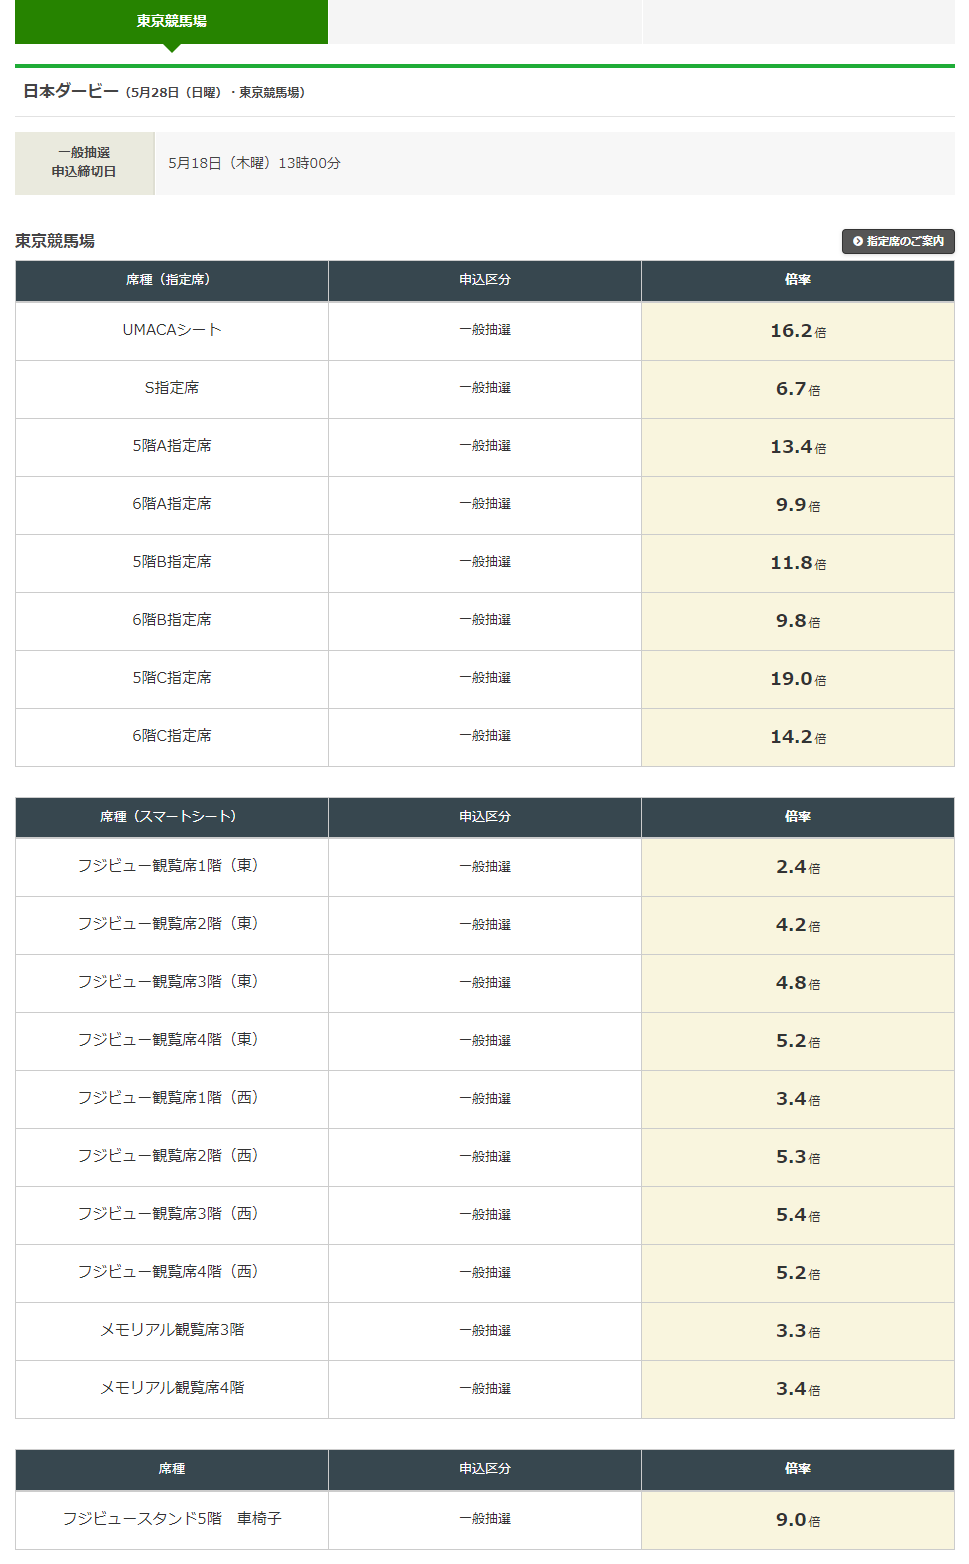969x1564 pixels.
Task: Click the 席種（スマートシート）column header
Action: pyautogui.click(x=172, y=817)
